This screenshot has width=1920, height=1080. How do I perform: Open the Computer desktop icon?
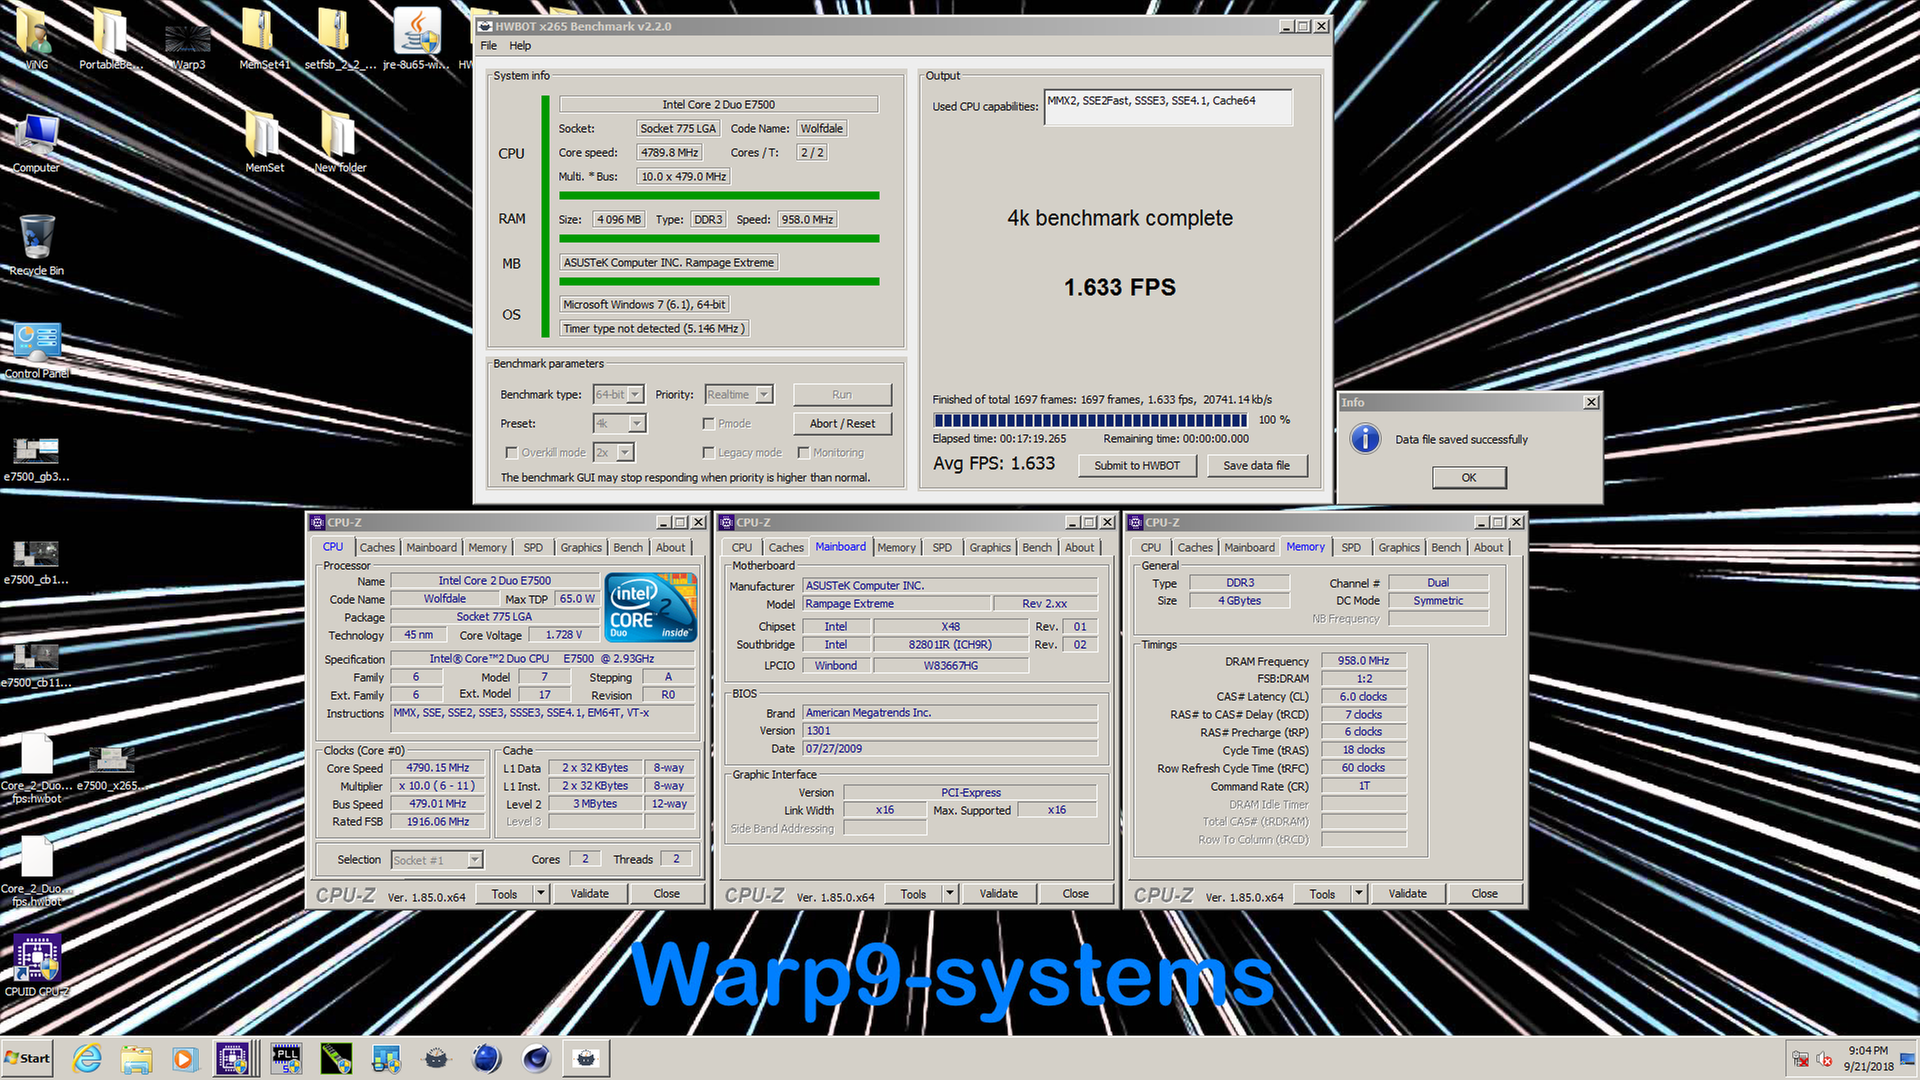pyautogui.click(x=36, y=143)
